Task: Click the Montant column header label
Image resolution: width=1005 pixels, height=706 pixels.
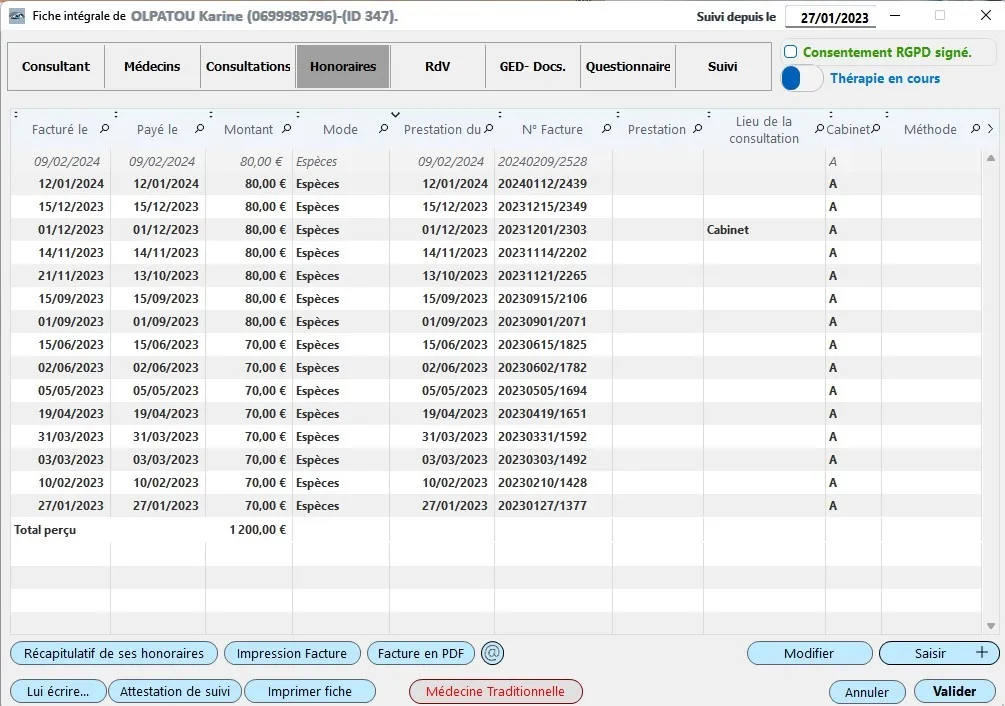Action: click(x=249, y=129)
